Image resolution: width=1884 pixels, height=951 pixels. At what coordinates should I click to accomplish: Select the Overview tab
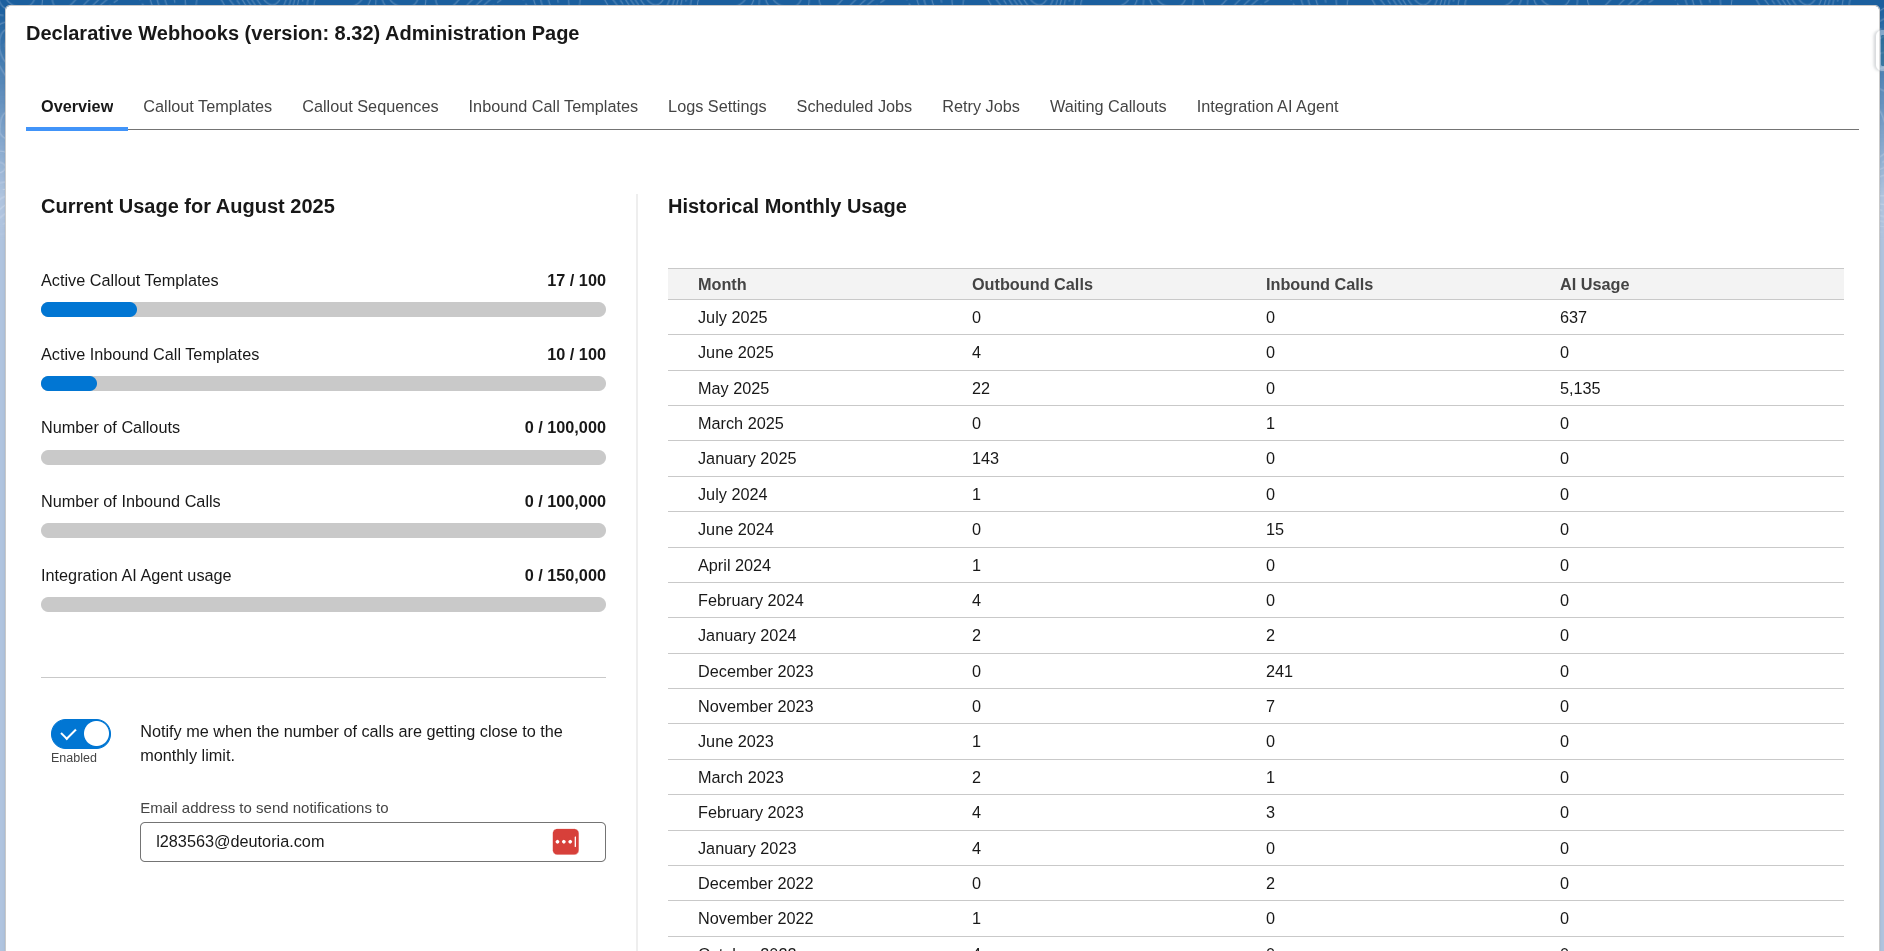77,107
